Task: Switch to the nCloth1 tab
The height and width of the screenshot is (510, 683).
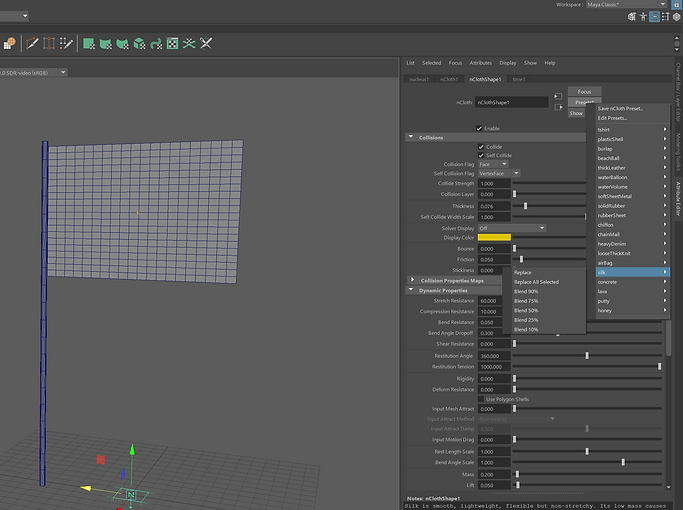Action: tap(449, 79)
